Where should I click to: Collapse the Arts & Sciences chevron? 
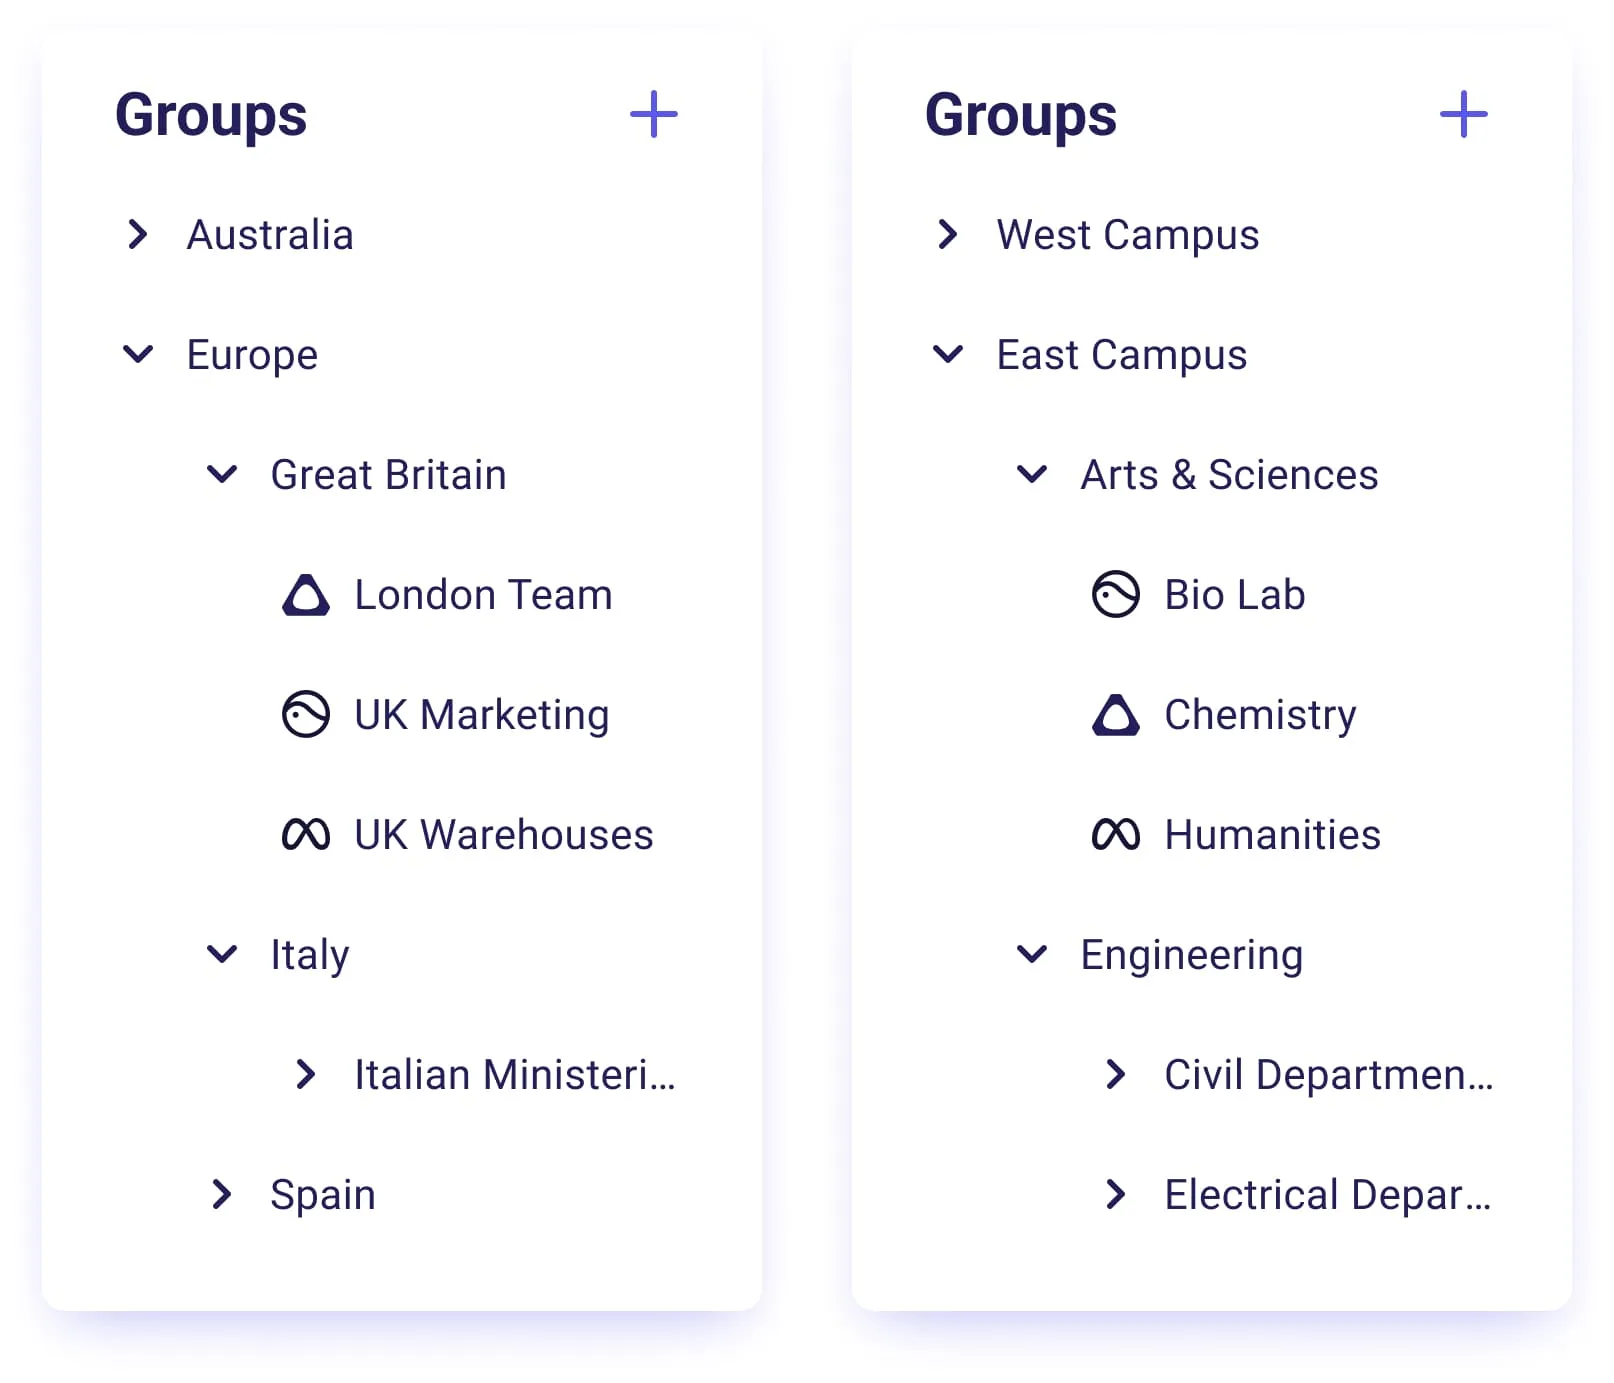click(x=1032, y=474)
